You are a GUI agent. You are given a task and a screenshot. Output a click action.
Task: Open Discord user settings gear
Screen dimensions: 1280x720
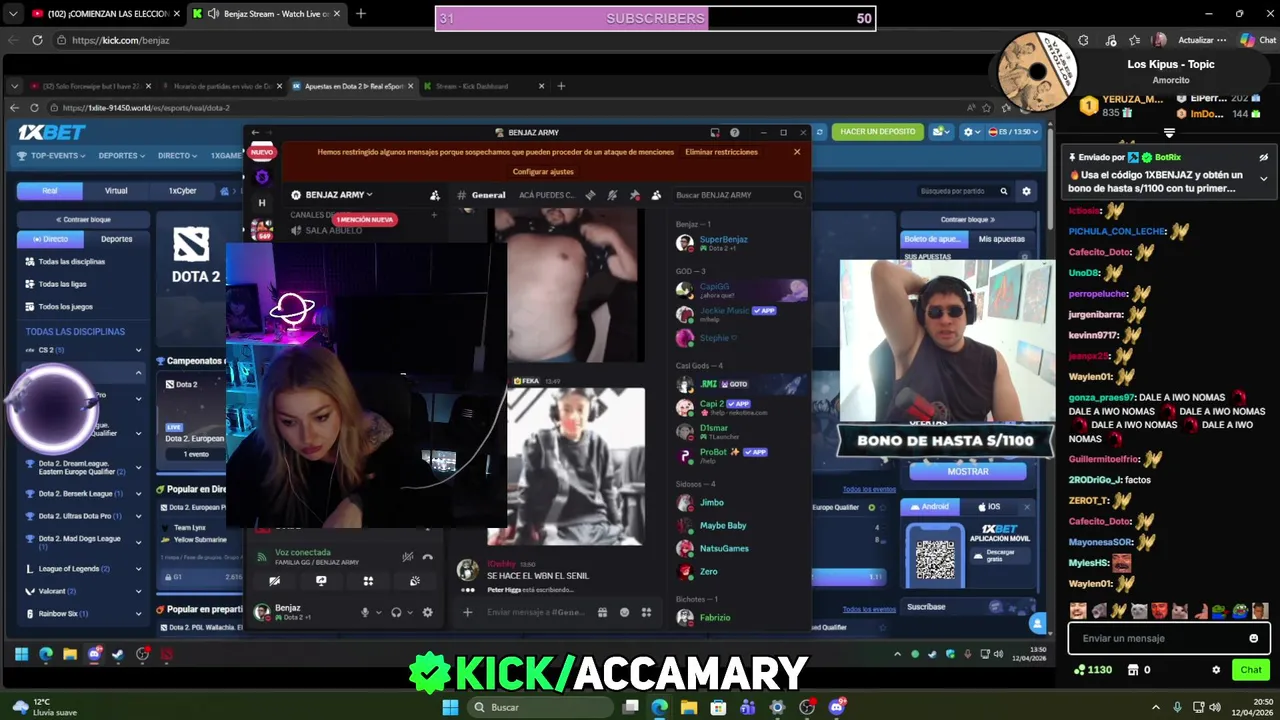pos(427,612)
